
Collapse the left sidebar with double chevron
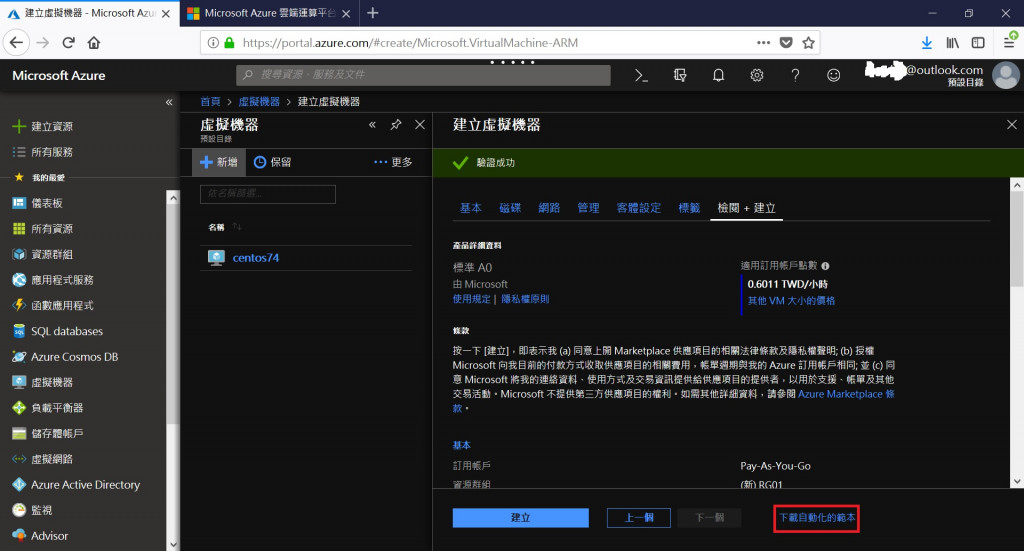tap(169, 102)
